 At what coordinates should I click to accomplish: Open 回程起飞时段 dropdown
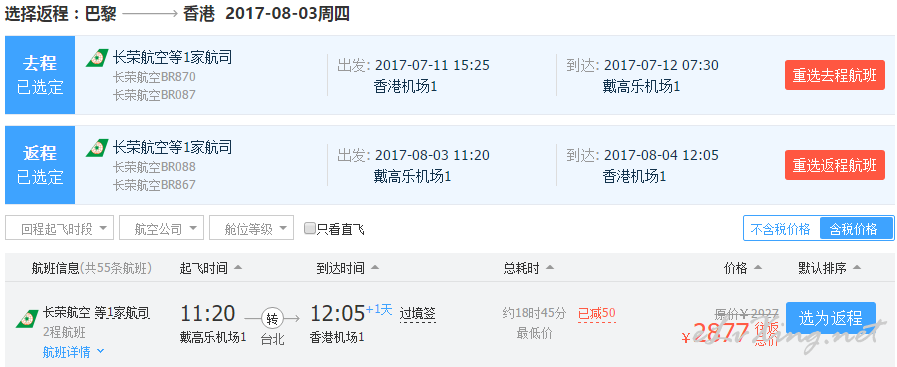[x=59, y=228]
